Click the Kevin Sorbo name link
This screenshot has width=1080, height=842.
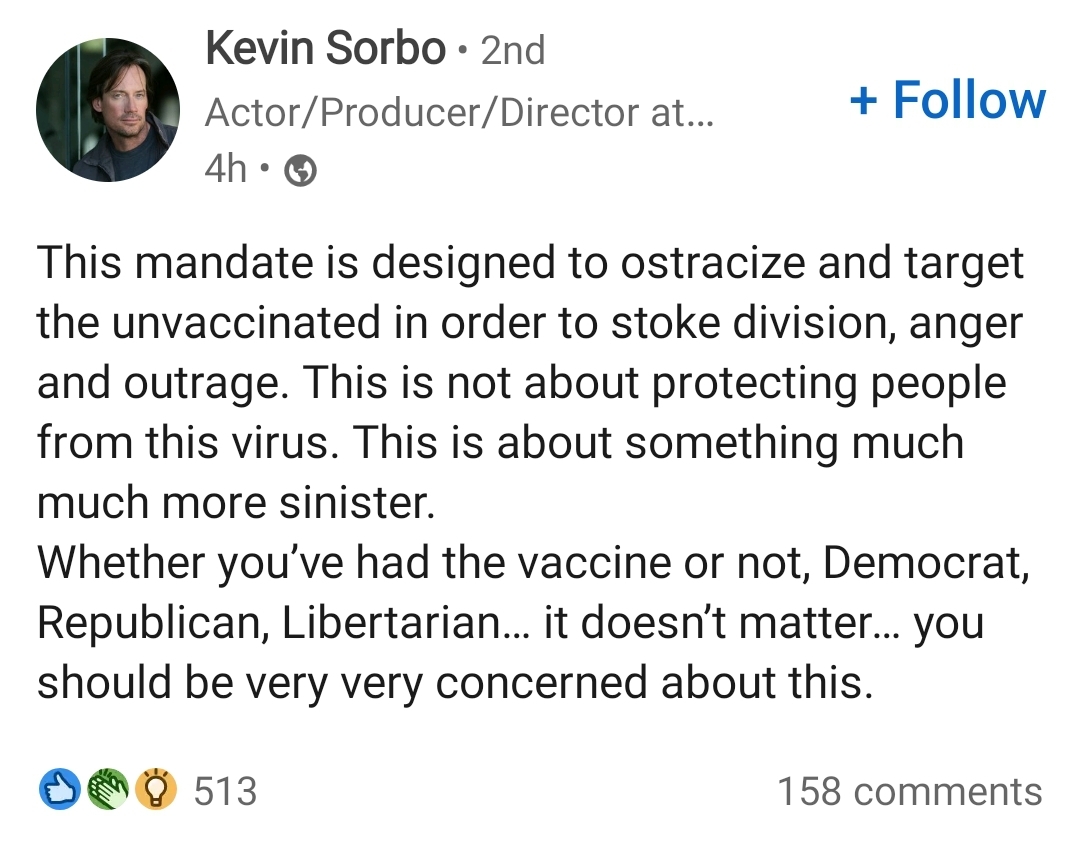click(325, 48)
